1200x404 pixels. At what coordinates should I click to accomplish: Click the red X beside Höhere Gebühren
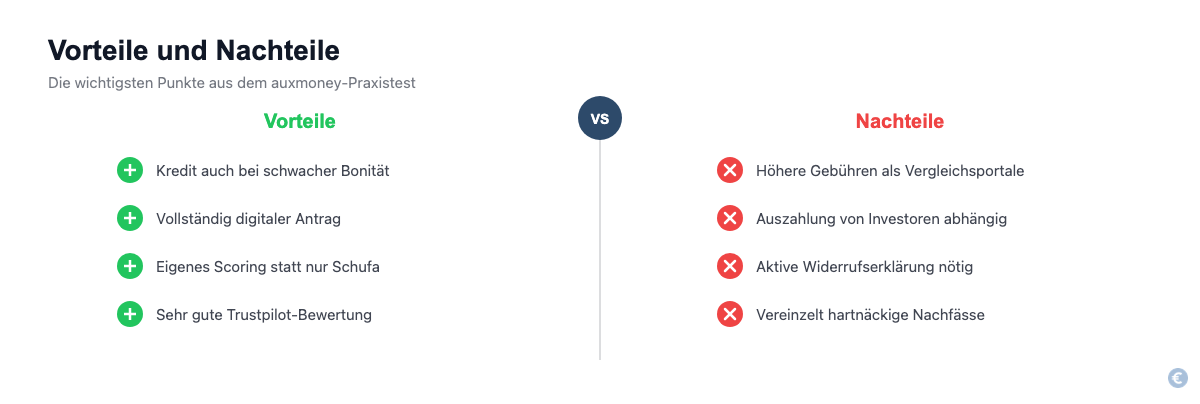[730, 171]
